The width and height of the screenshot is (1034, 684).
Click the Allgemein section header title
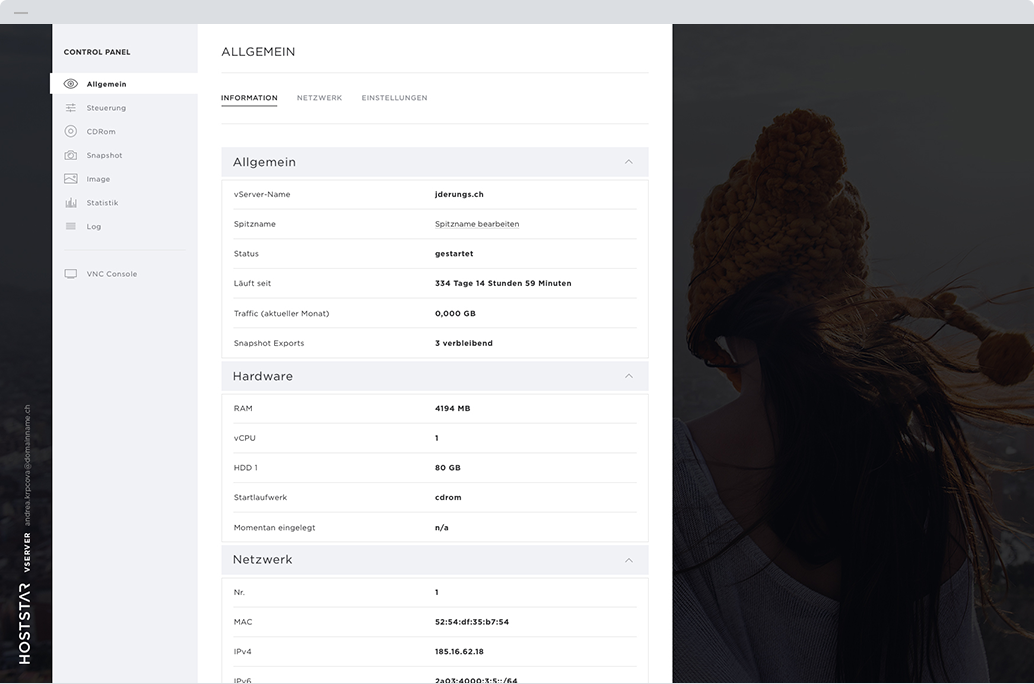[264, 162]
